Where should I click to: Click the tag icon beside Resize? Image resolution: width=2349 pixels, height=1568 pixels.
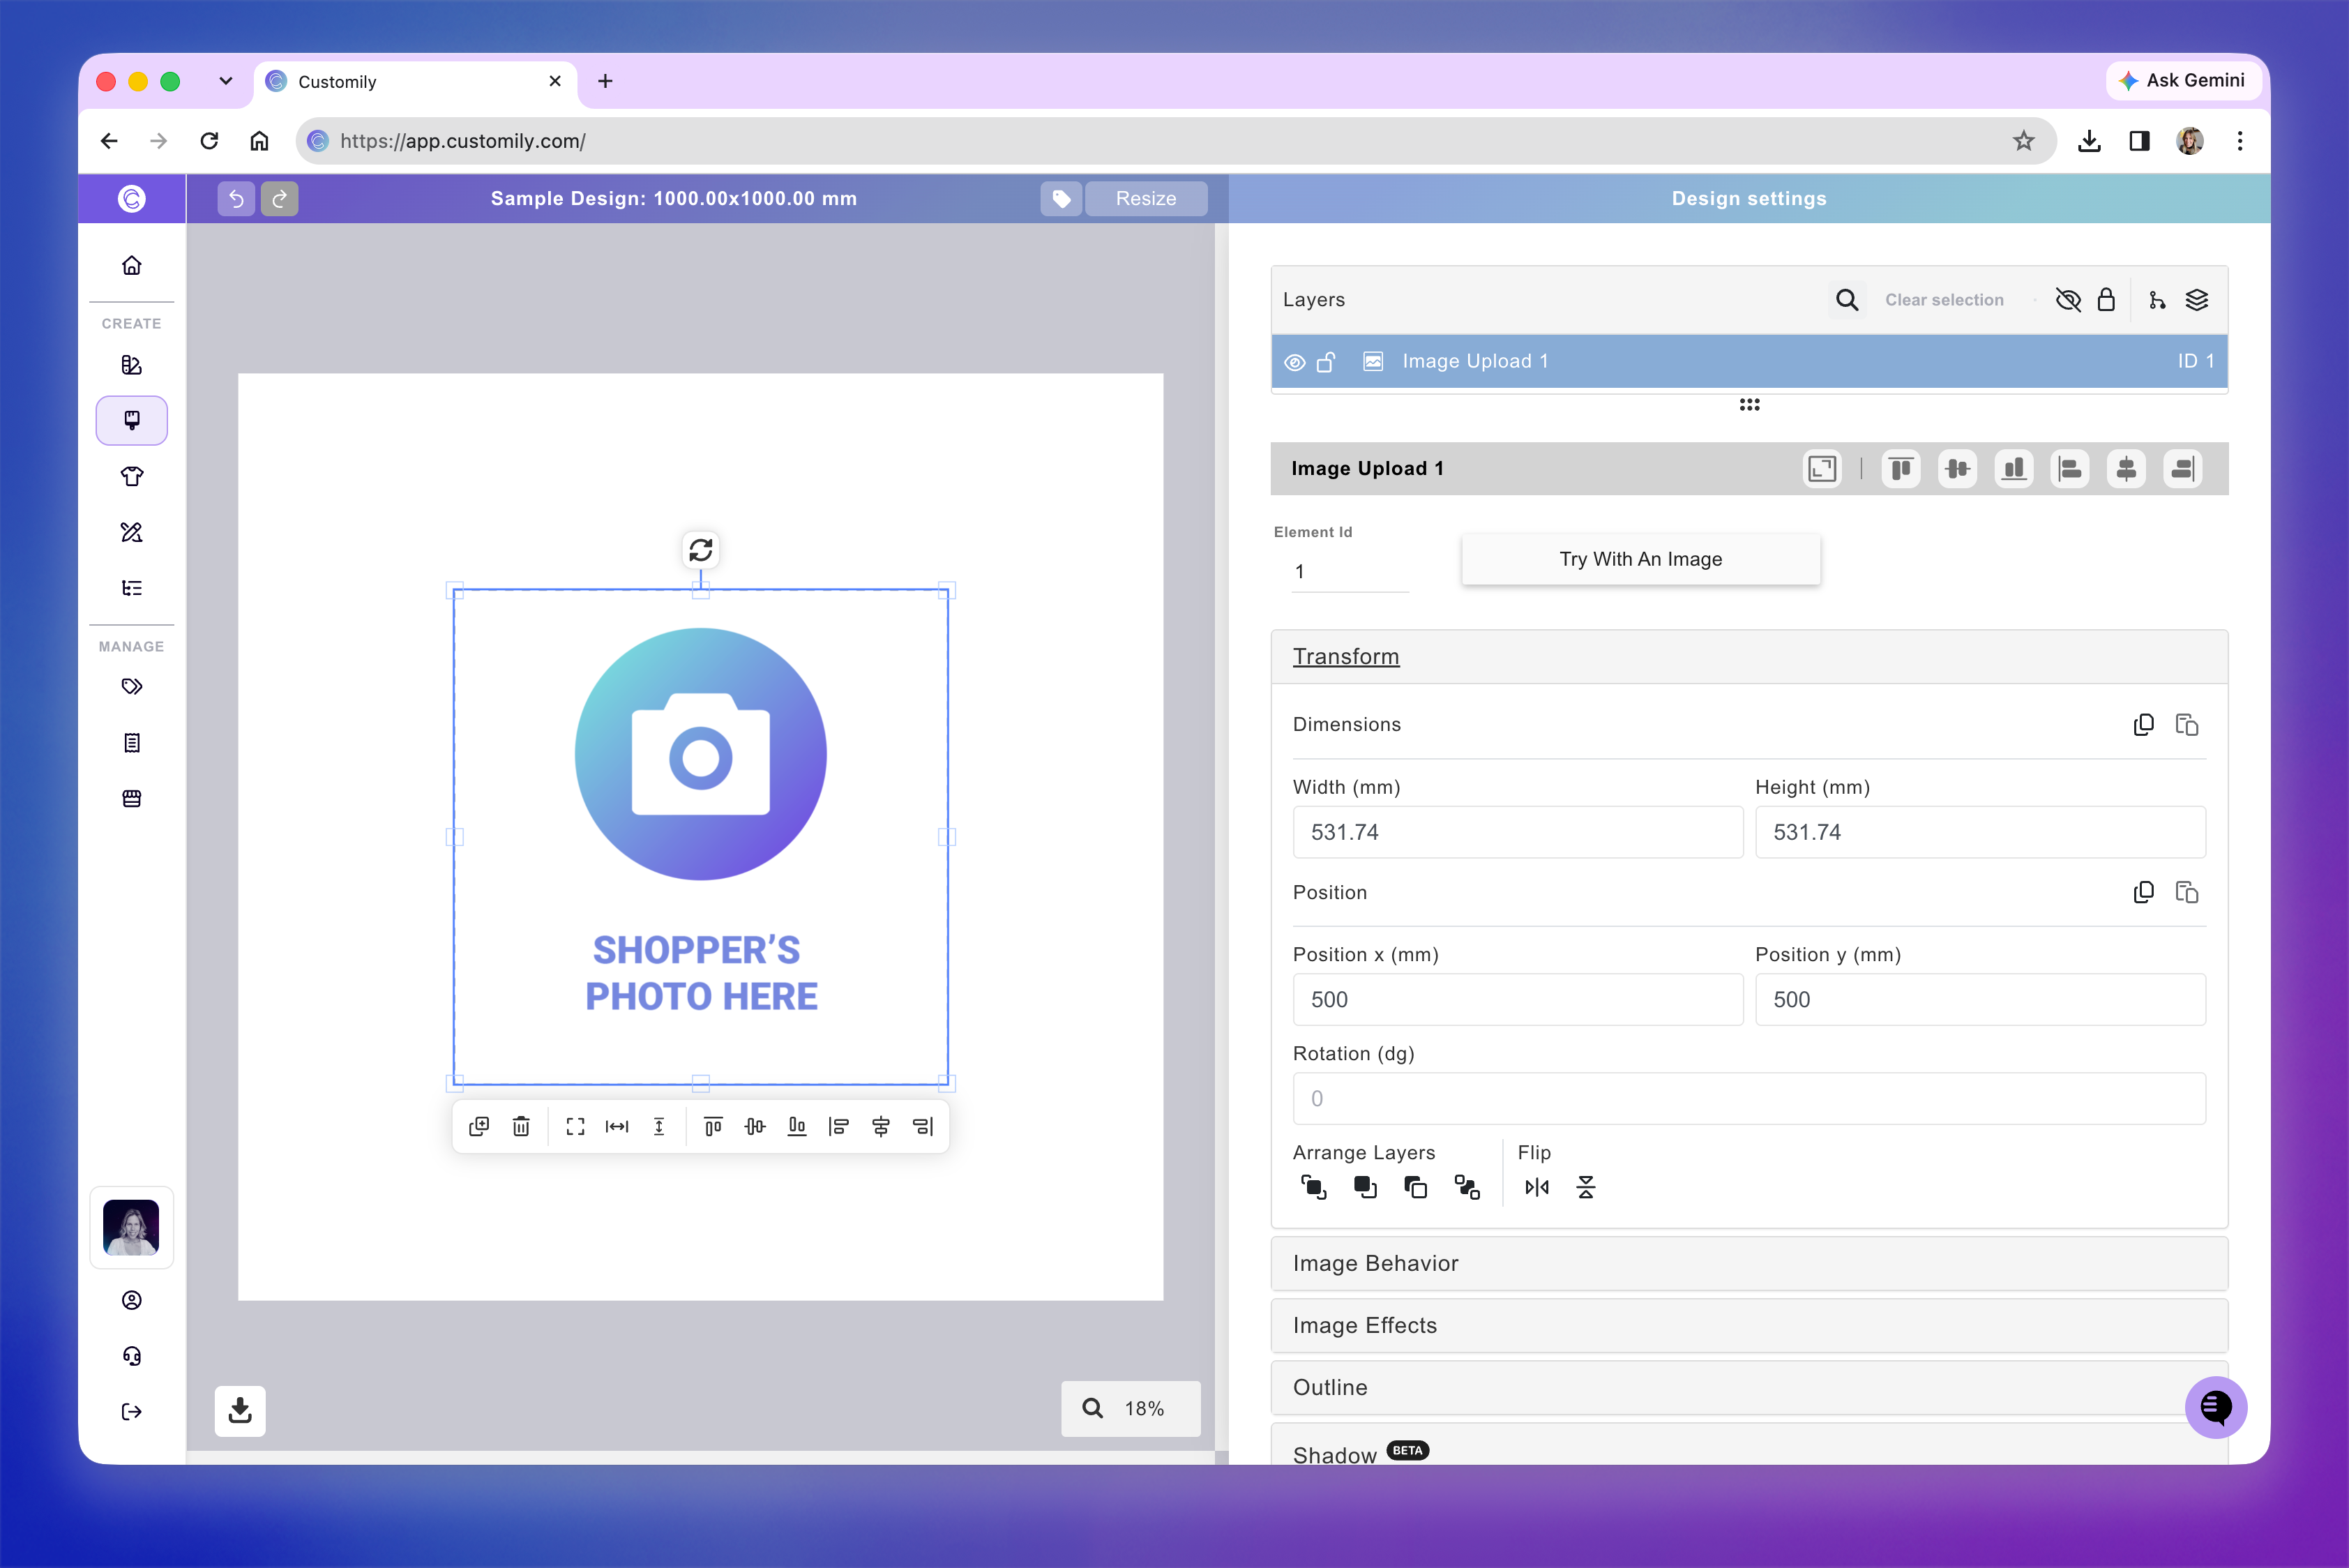pyautogui.click(x=1061, y=198)
